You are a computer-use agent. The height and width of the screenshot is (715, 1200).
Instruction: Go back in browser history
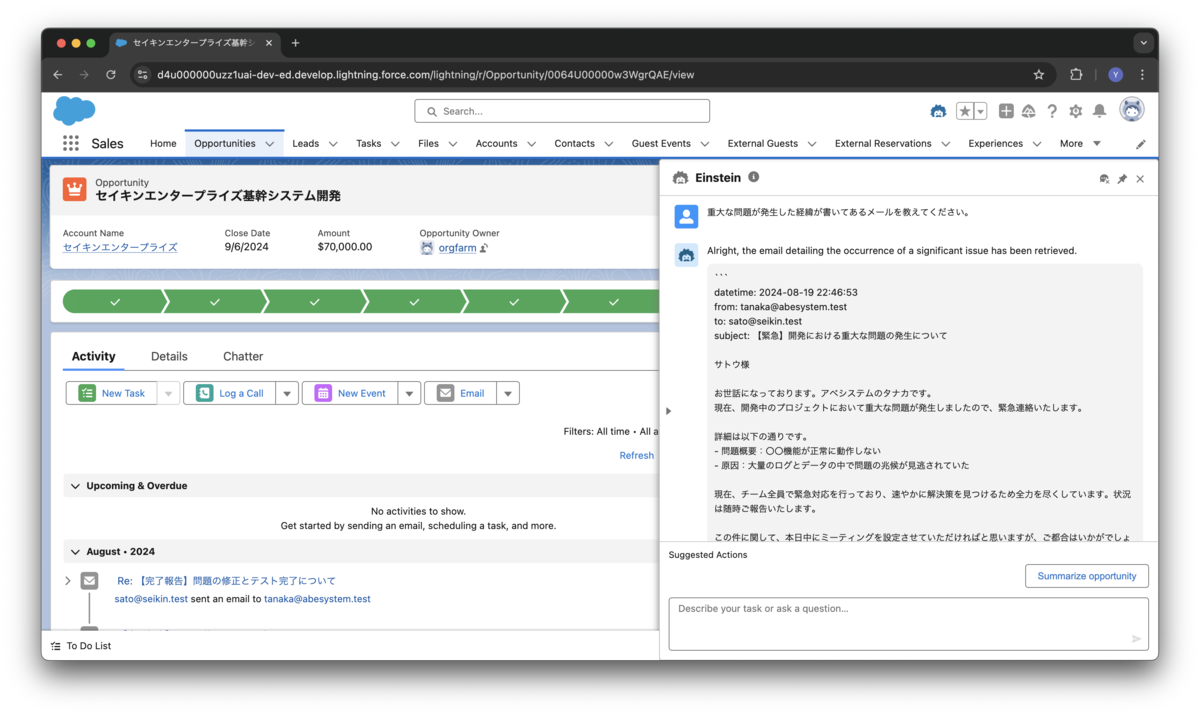tap(57, 74)
